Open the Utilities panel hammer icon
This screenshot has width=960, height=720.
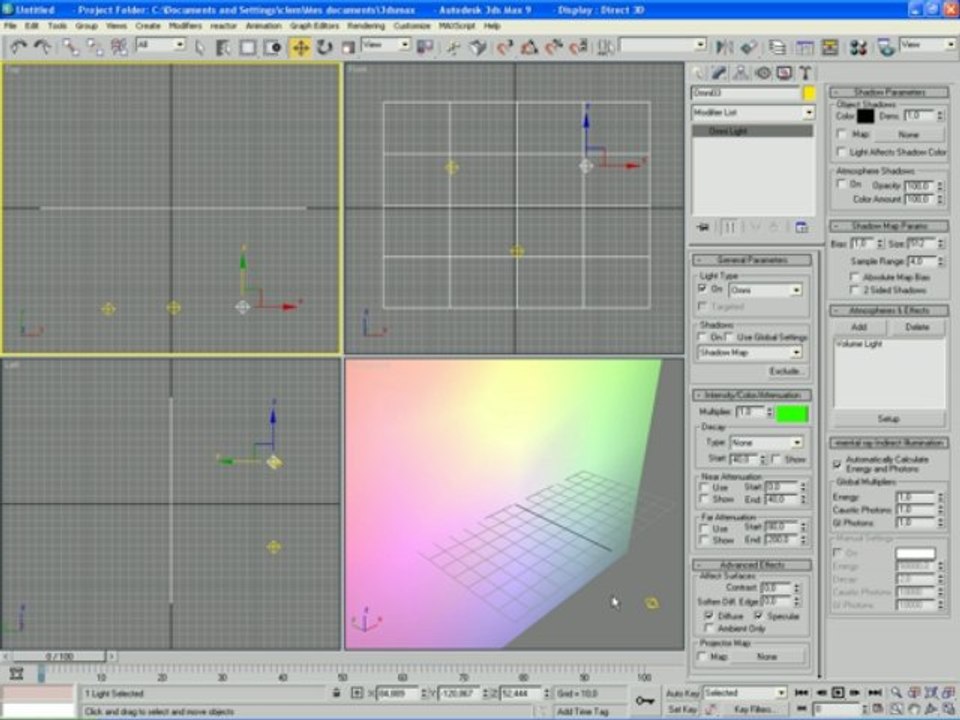point(804,73)
